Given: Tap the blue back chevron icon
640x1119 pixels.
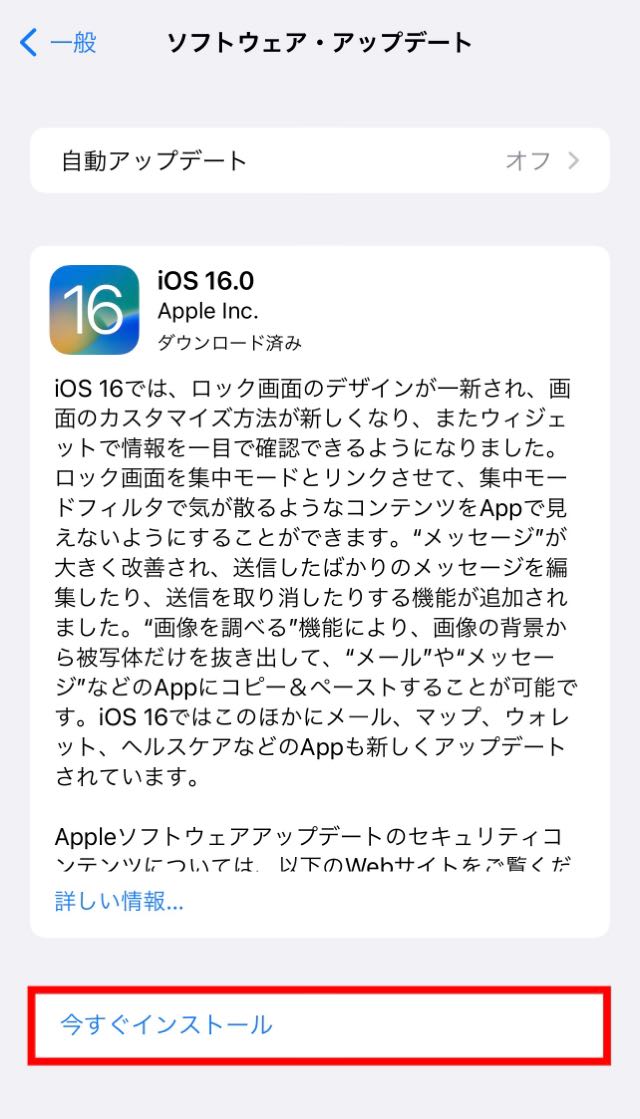Looking at the screenshot, I should point(29,43).
